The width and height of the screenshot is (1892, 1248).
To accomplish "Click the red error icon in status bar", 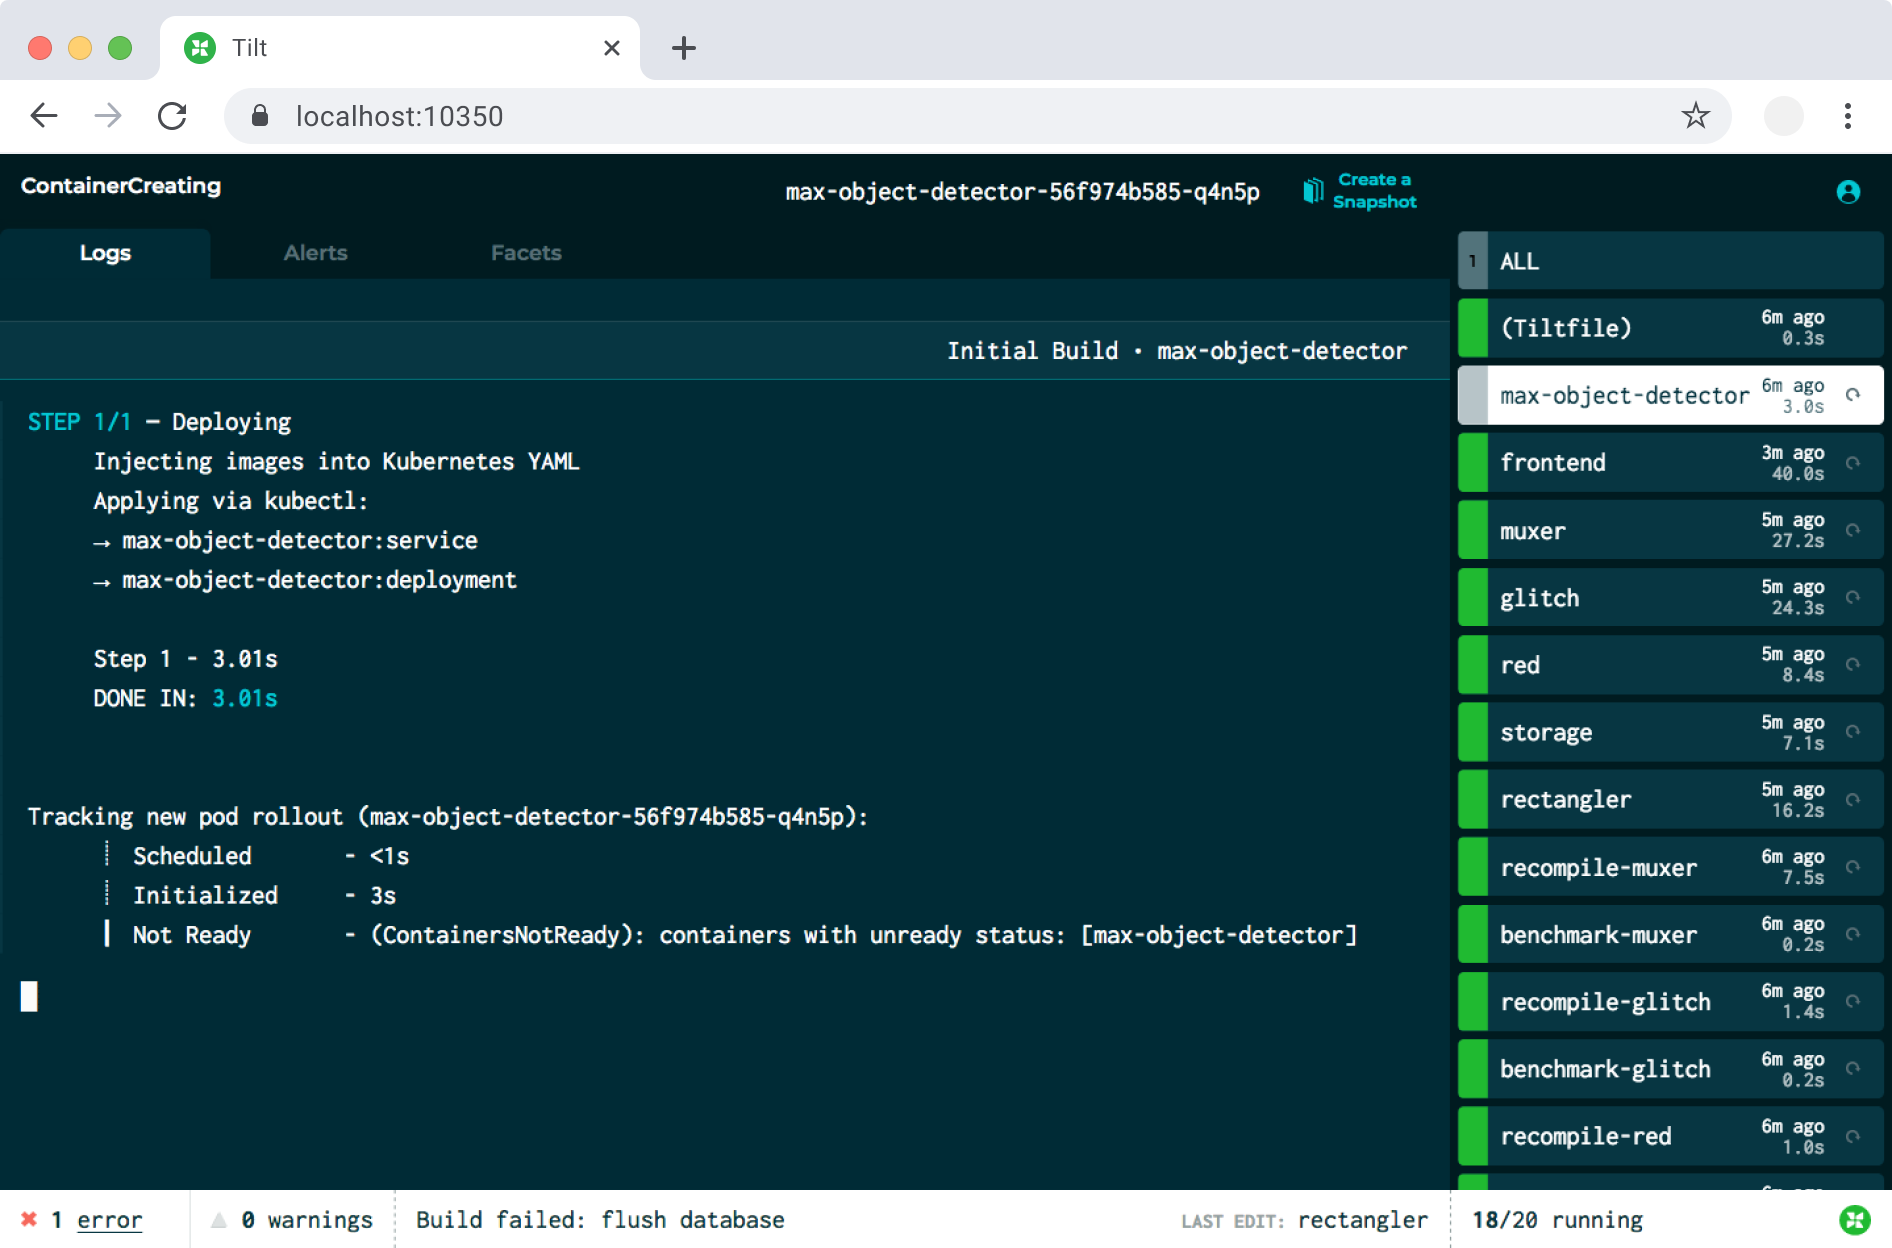I will tap(29, 1219).
